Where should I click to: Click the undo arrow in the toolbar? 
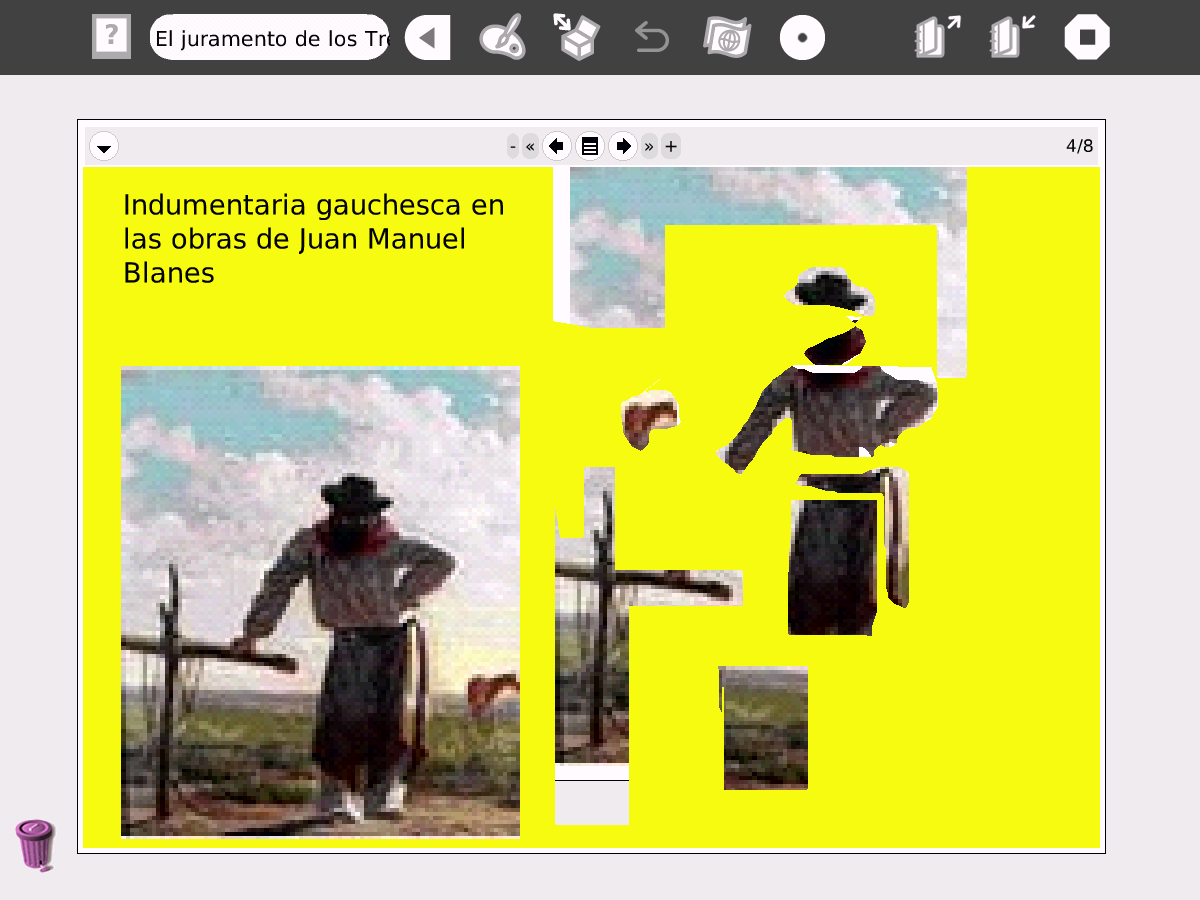tap(652, 38)
